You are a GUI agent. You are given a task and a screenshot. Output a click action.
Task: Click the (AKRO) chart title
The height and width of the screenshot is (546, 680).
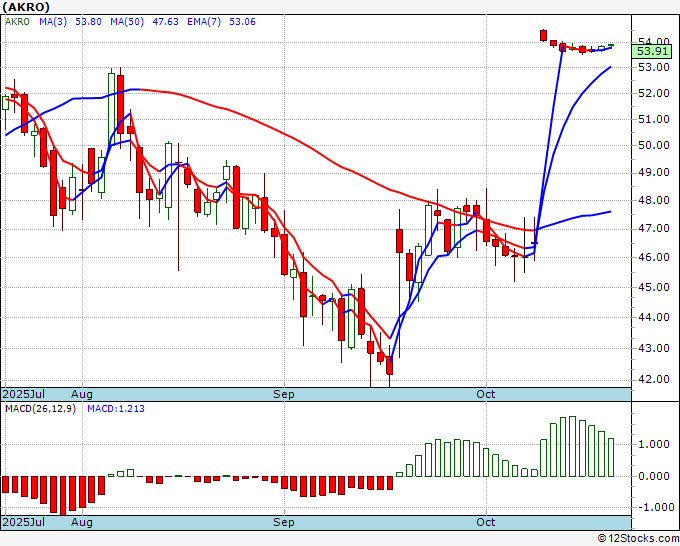[x=26, y=7]
